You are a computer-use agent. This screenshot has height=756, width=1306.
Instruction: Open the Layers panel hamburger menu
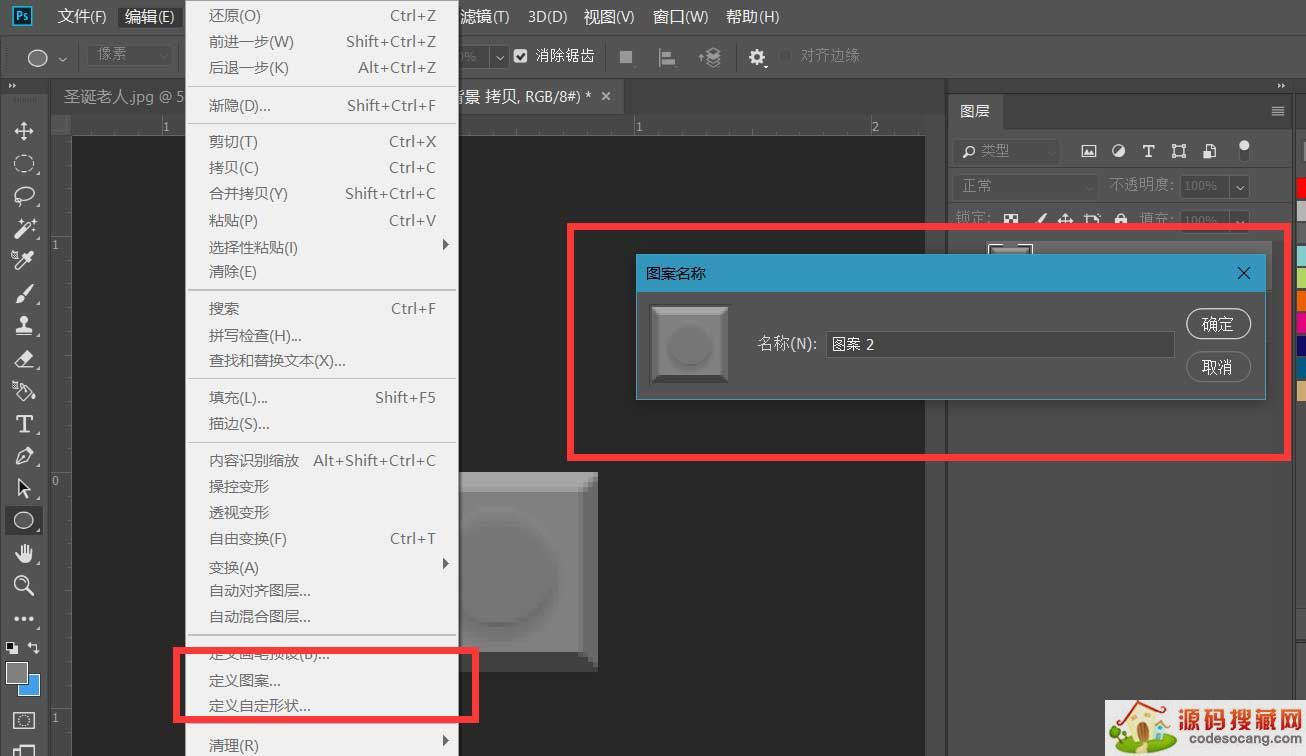pos(1277,111)
